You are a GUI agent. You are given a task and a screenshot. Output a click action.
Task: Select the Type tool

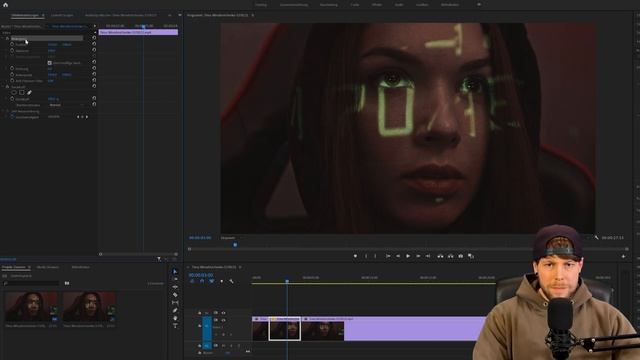pyautogui.click(x=175, y=325)
